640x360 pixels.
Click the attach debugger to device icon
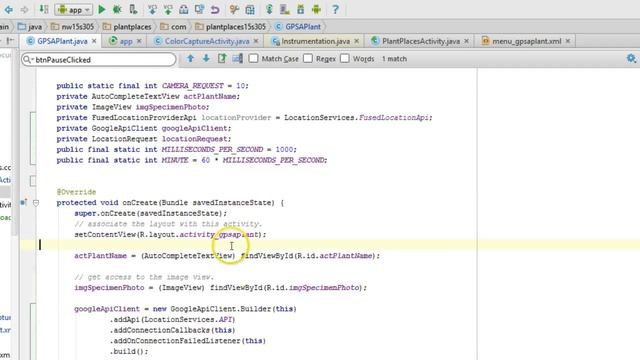[x=133, y=9]
